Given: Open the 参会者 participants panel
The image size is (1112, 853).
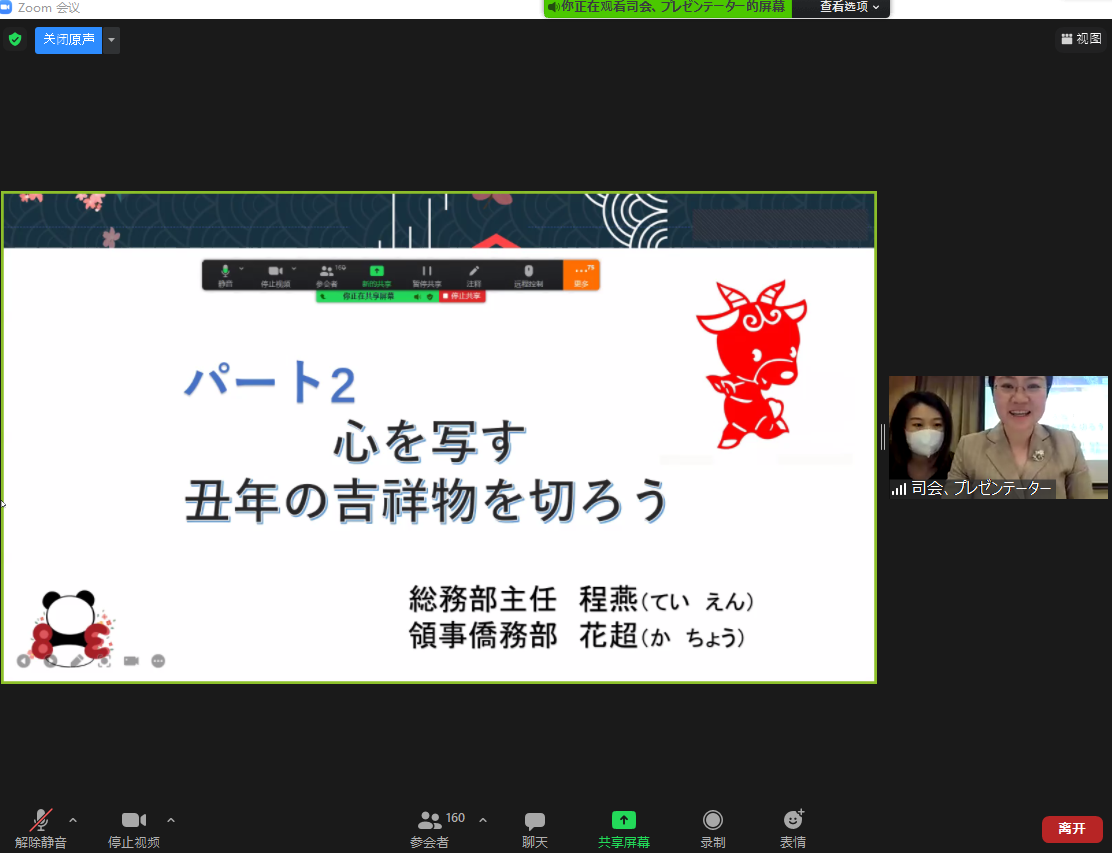Looking at the screenshot, I should click(430, 829).
